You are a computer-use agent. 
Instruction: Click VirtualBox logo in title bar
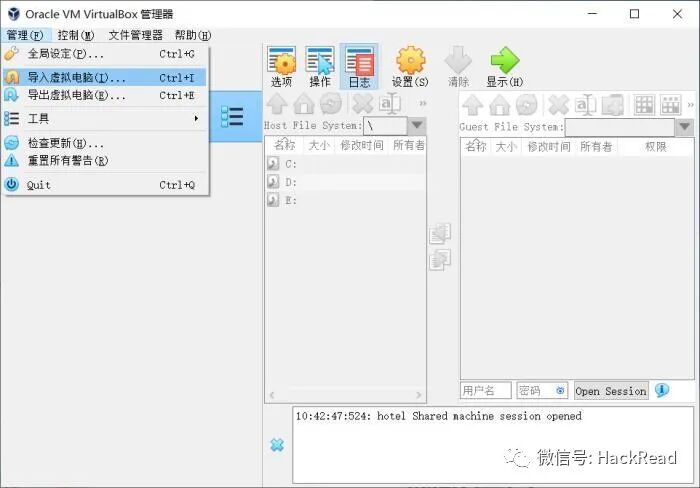[14, 14]
